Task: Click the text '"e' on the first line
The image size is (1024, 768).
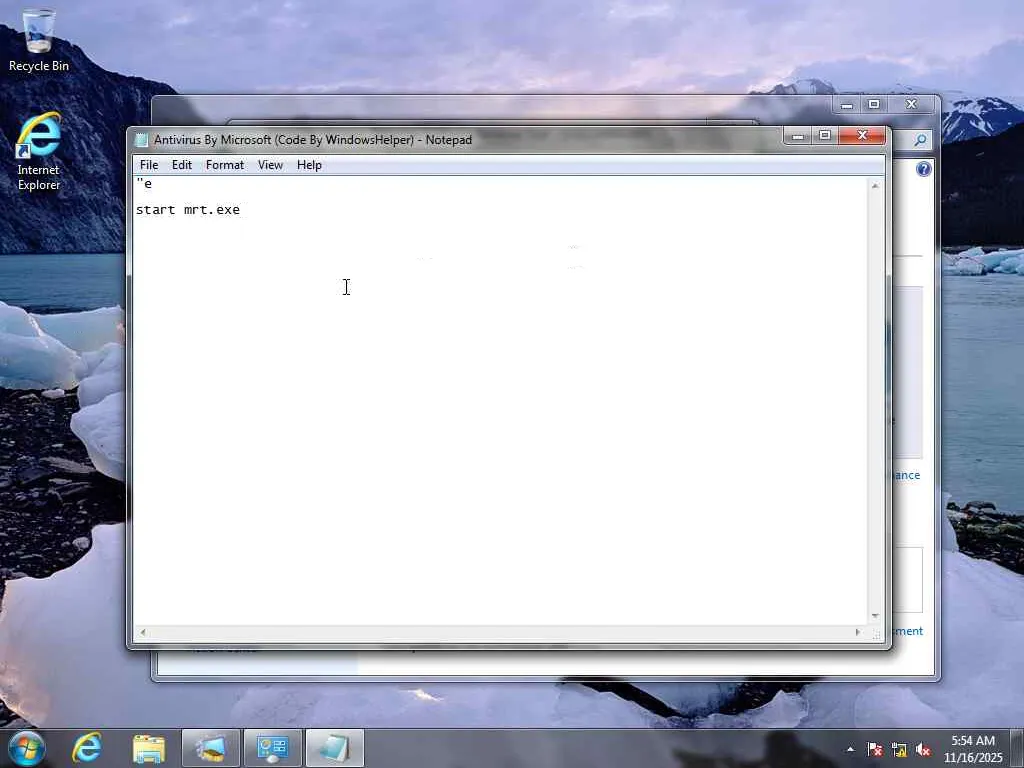Action: tap(144, 184)
